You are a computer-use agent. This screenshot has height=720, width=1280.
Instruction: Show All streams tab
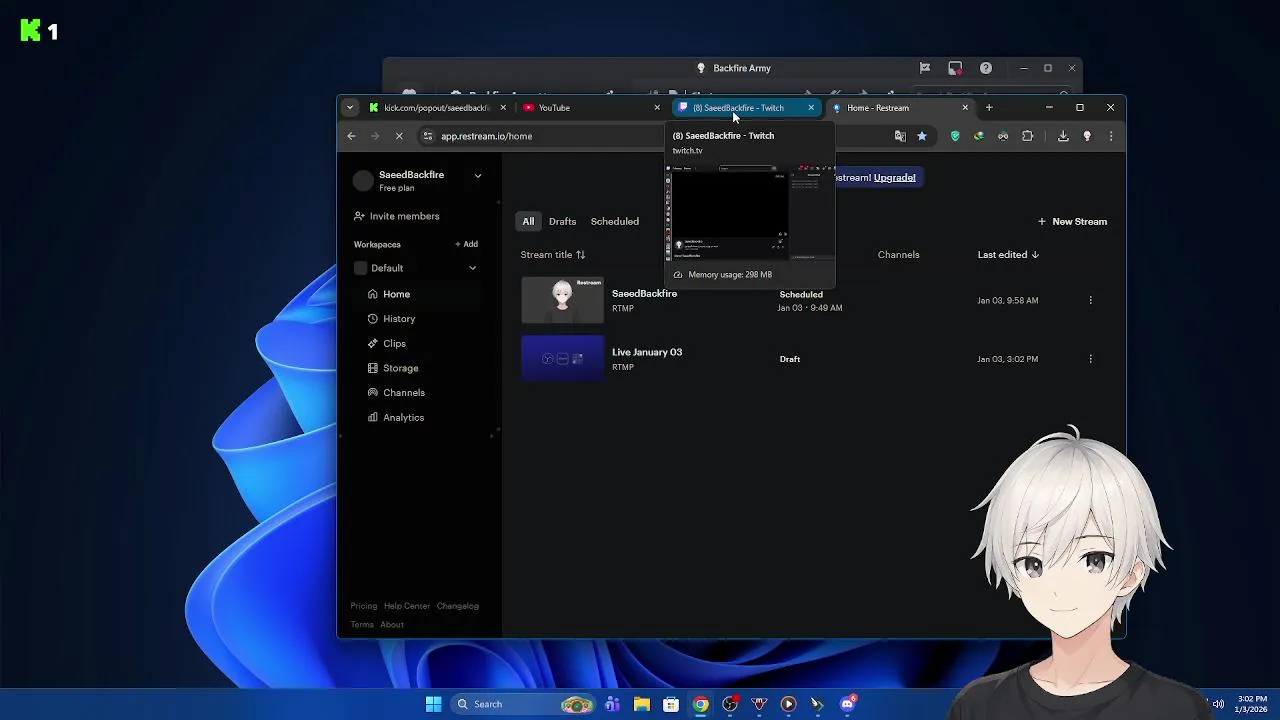click(x=528, y=221)
